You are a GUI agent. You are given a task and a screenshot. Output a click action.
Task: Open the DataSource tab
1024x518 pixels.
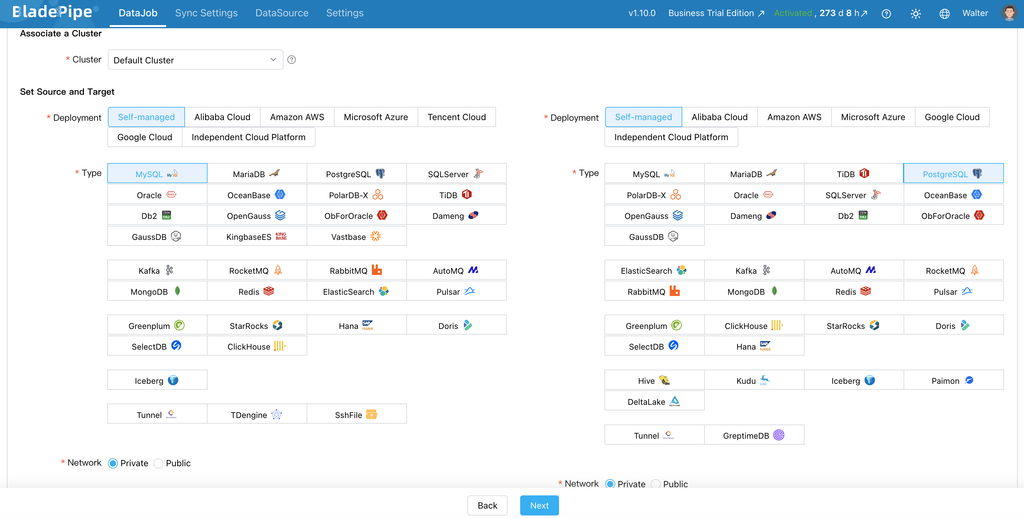click(282, 13)
